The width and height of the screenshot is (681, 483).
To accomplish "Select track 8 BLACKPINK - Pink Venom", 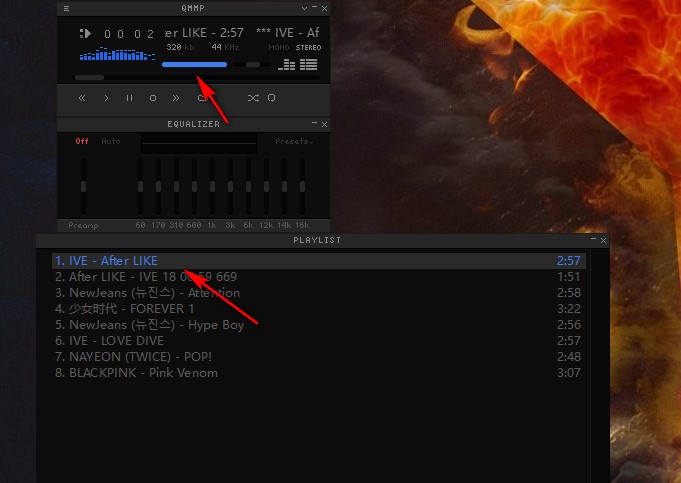I will click(x=319, y=373).
